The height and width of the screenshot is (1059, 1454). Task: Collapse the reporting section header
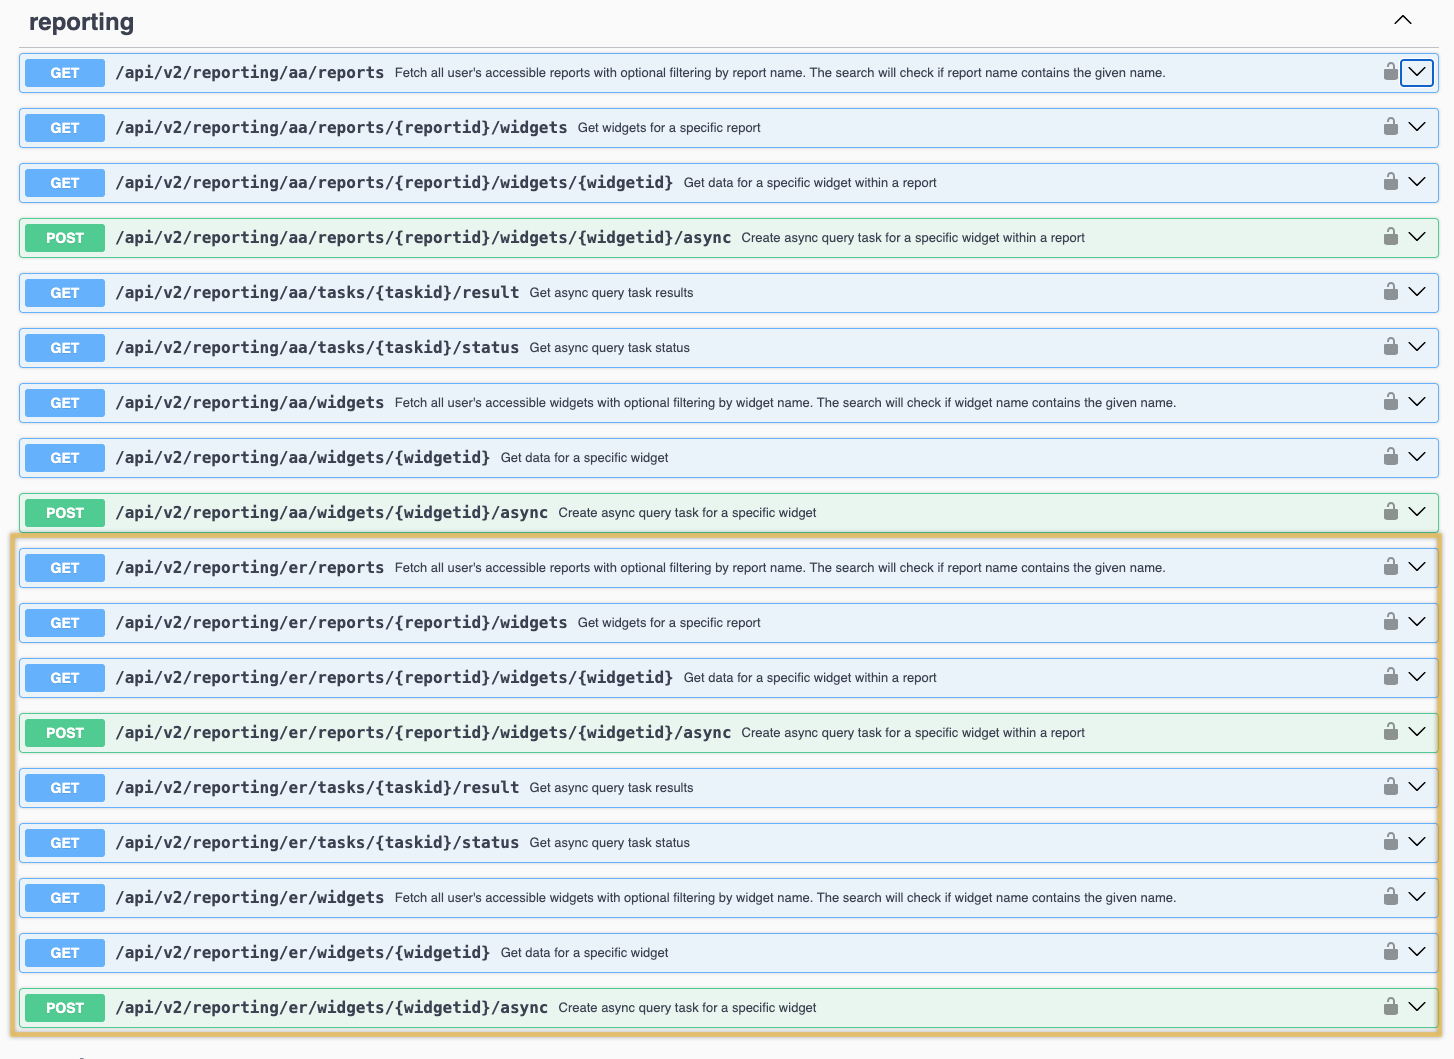tap(1403, 21)
